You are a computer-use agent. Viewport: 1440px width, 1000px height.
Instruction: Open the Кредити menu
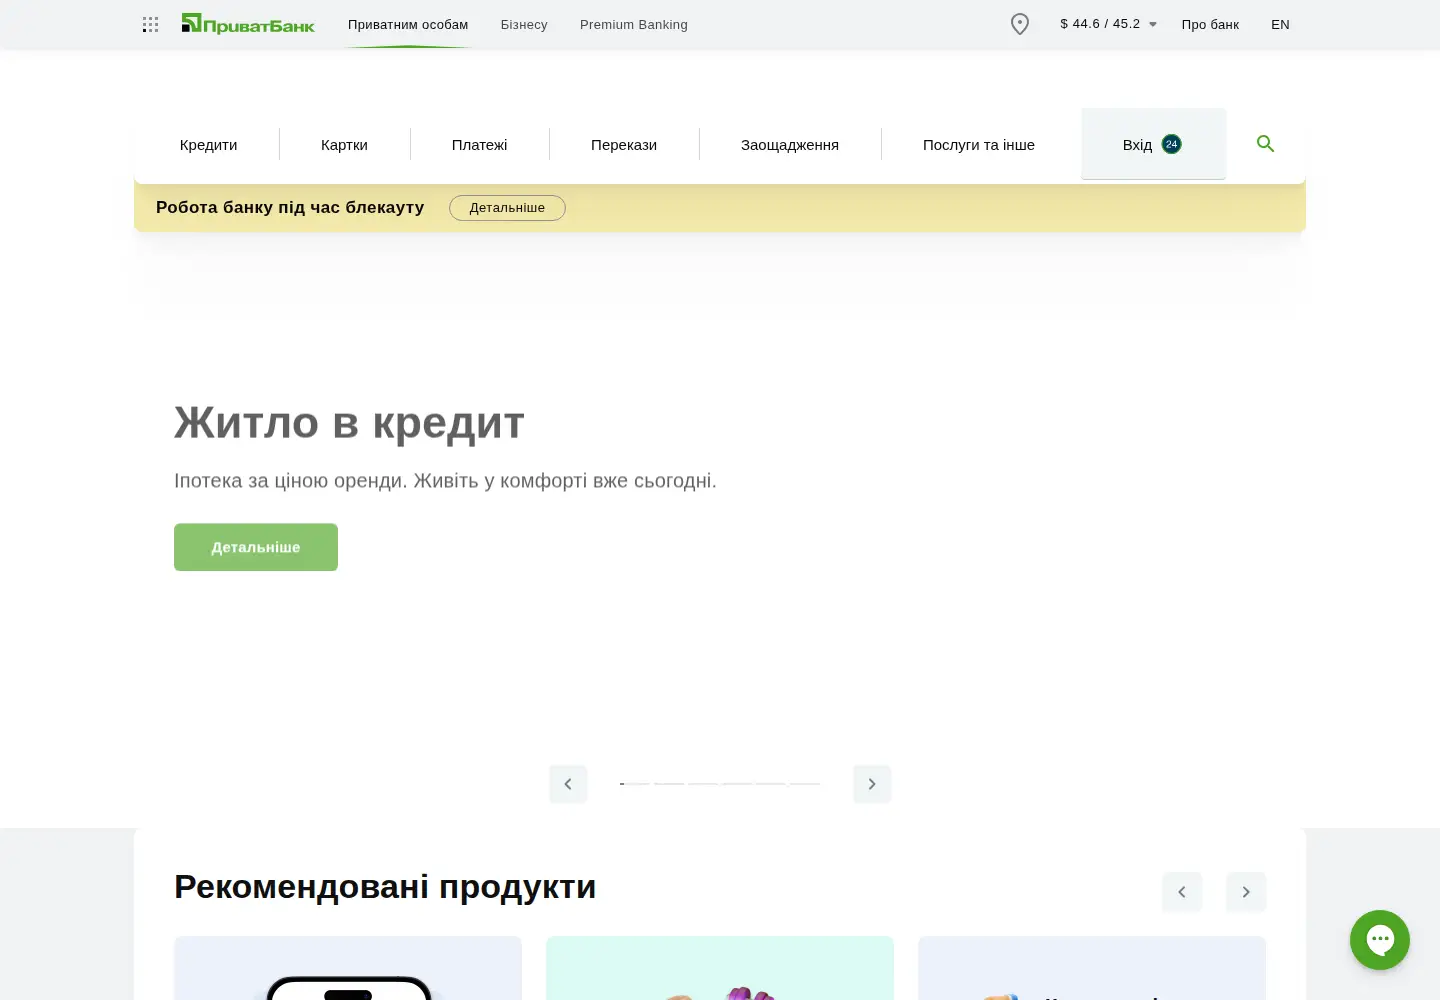pyautogui.click(x=208, y=145)
